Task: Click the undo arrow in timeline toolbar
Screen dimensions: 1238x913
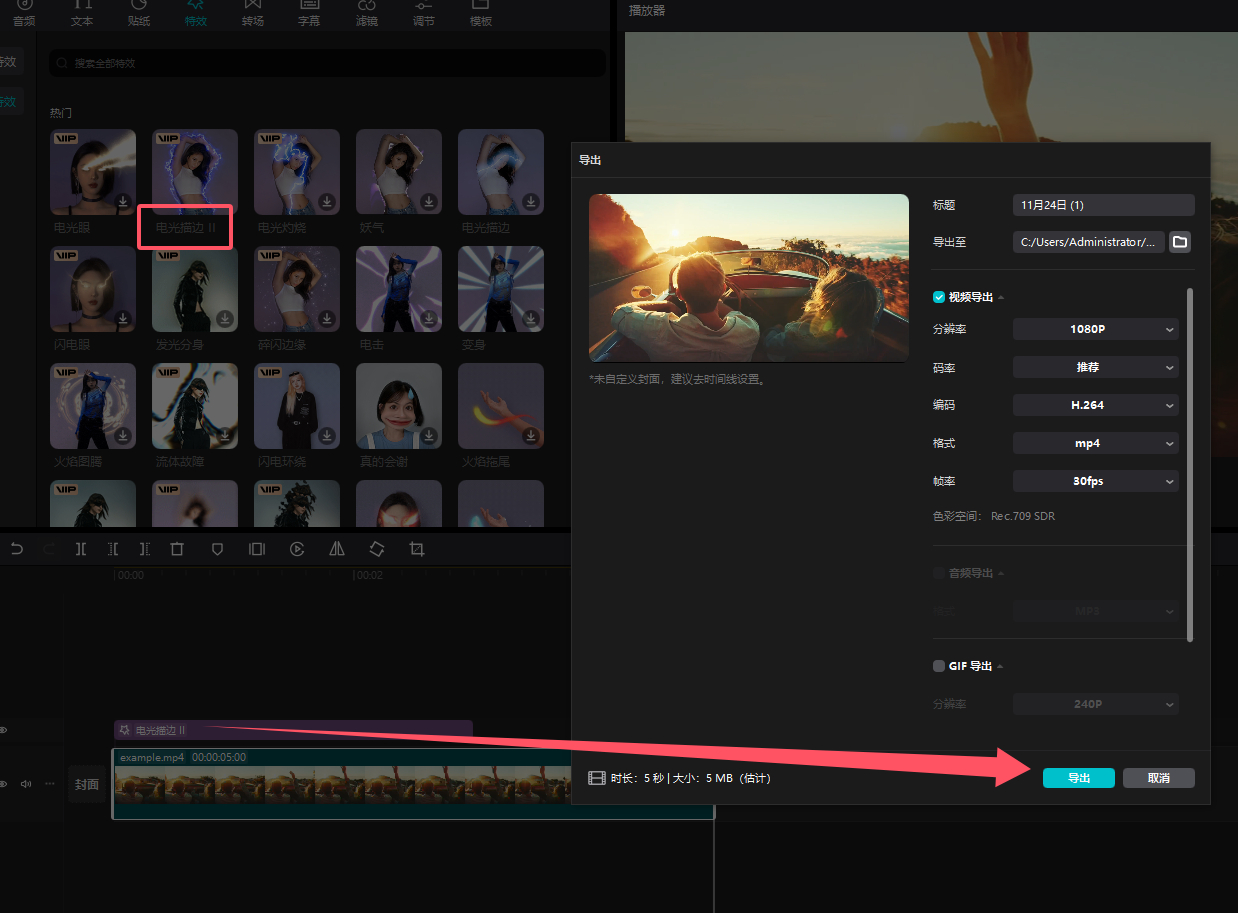Action: (16, 549)
